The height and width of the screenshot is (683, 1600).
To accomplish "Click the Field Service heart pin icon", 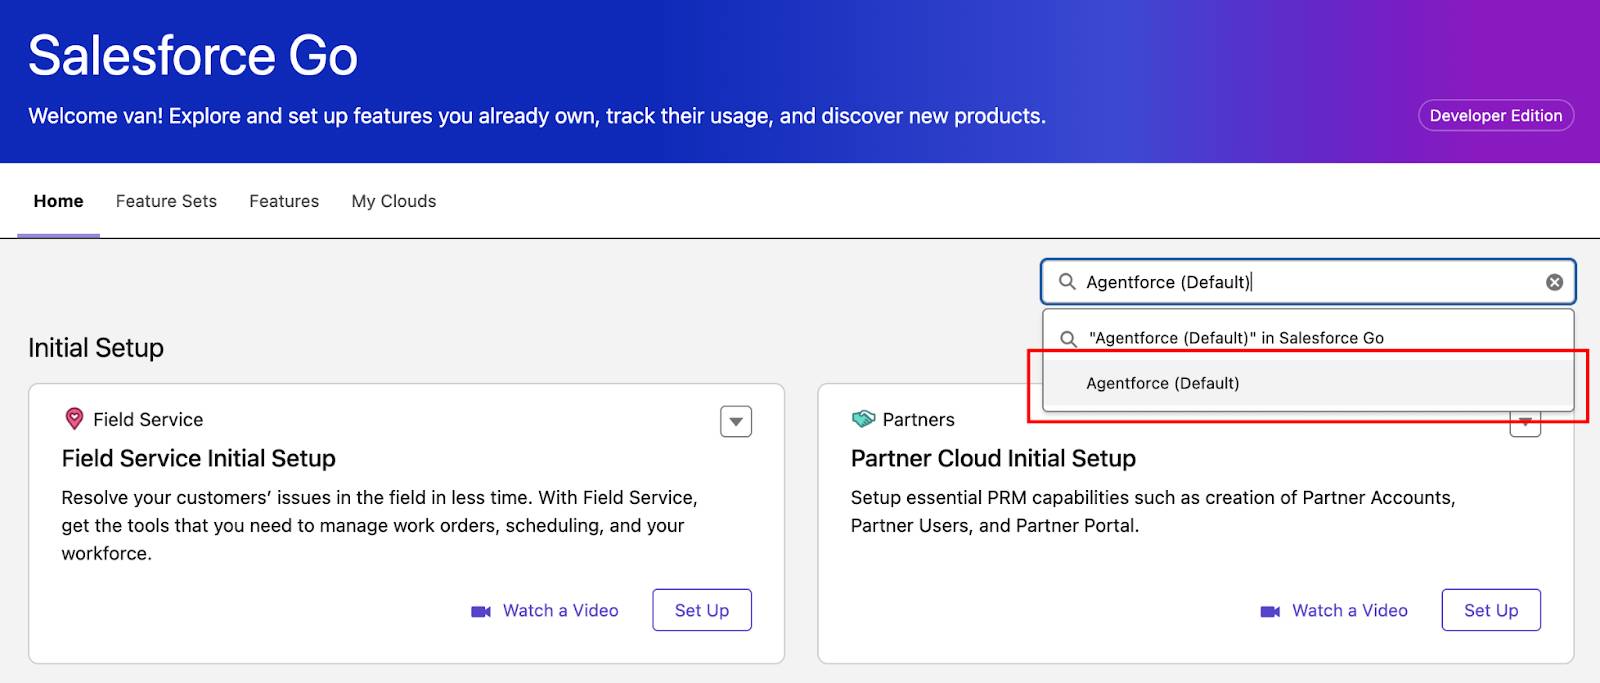I will click(x=73, y=419).
